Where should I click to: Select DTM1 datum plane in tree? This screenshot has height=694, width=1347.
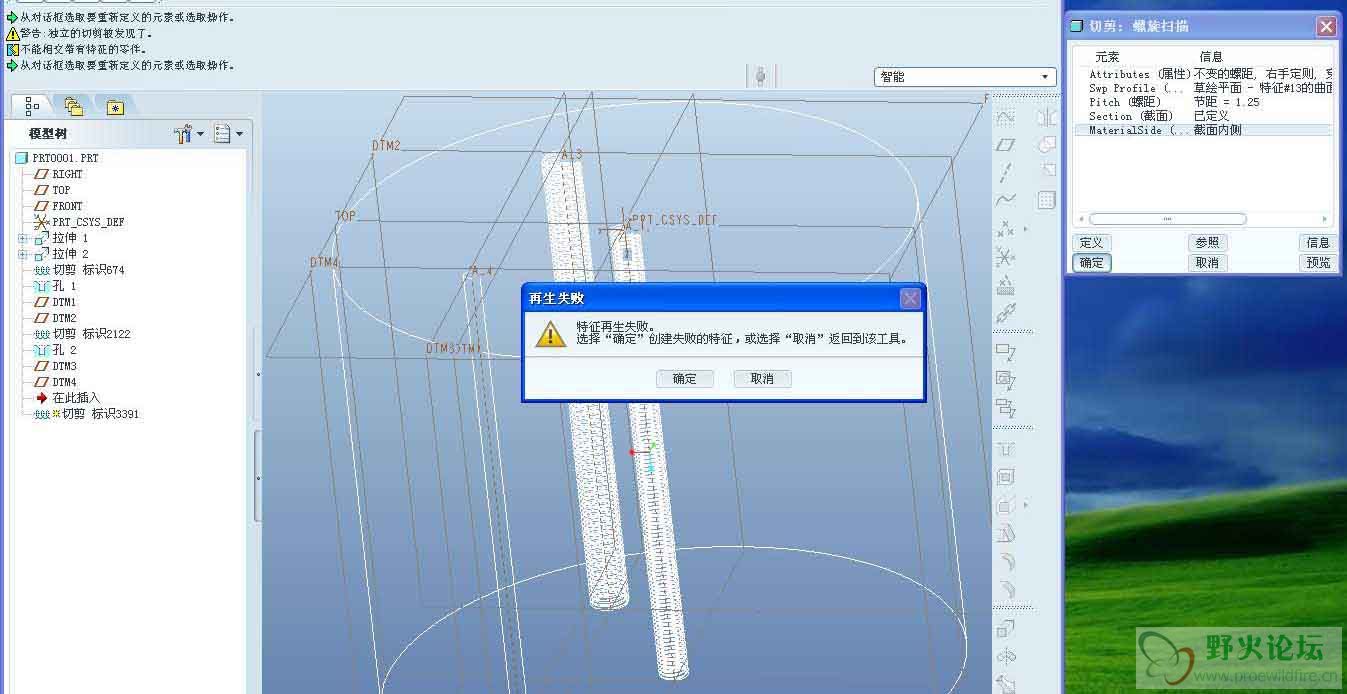[56, 302]
